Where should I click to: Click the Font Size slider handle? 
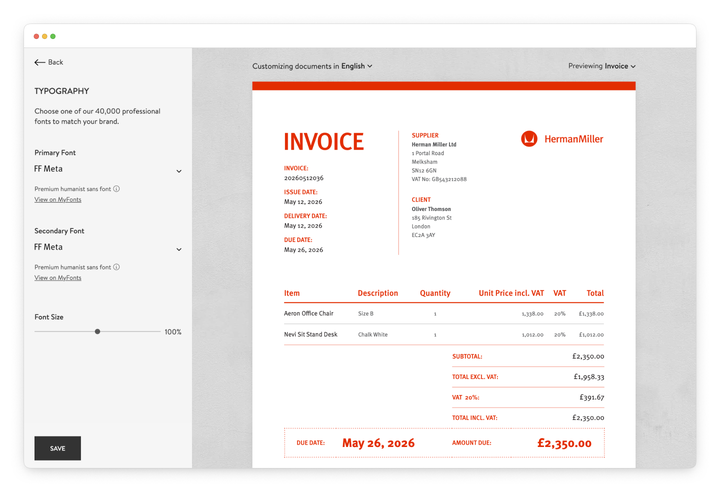[97, 331]
